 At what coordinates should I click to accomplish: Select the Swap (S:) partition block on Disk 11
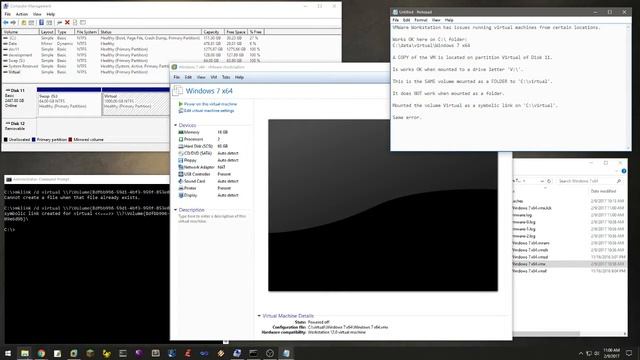[69, 101]
